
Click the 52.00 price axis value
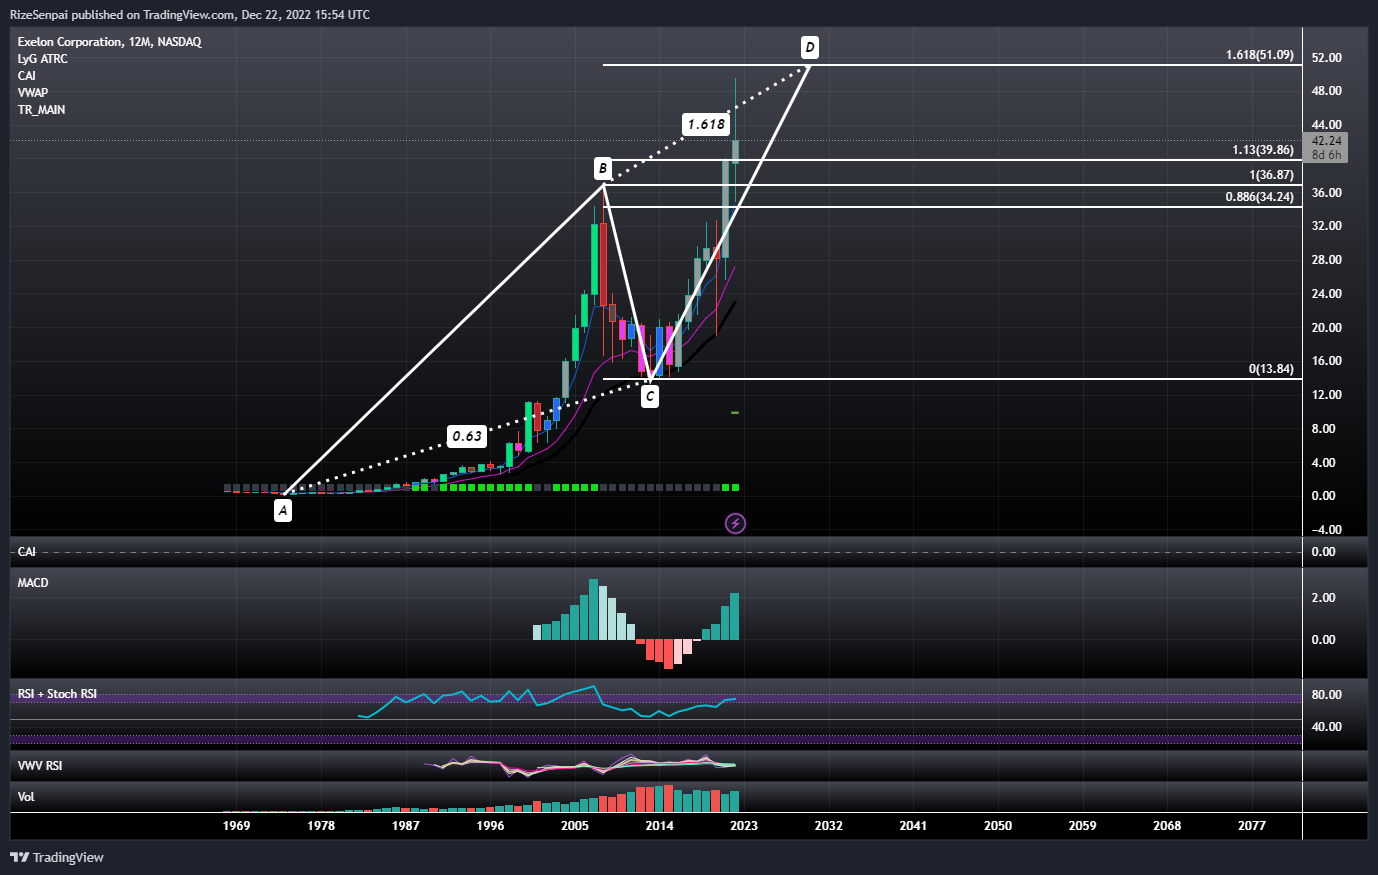click(x=1327, y=58)
